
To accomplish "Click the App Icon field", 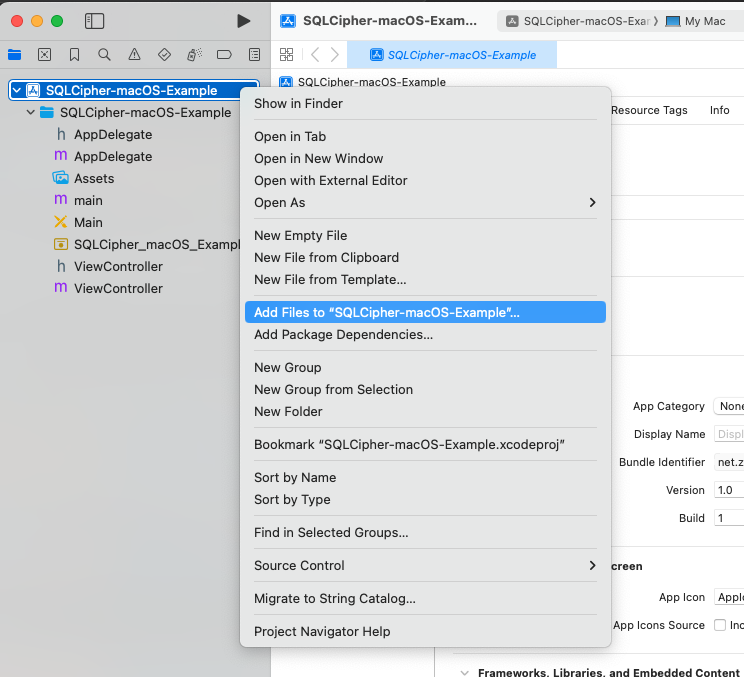I will click(729, 597).
